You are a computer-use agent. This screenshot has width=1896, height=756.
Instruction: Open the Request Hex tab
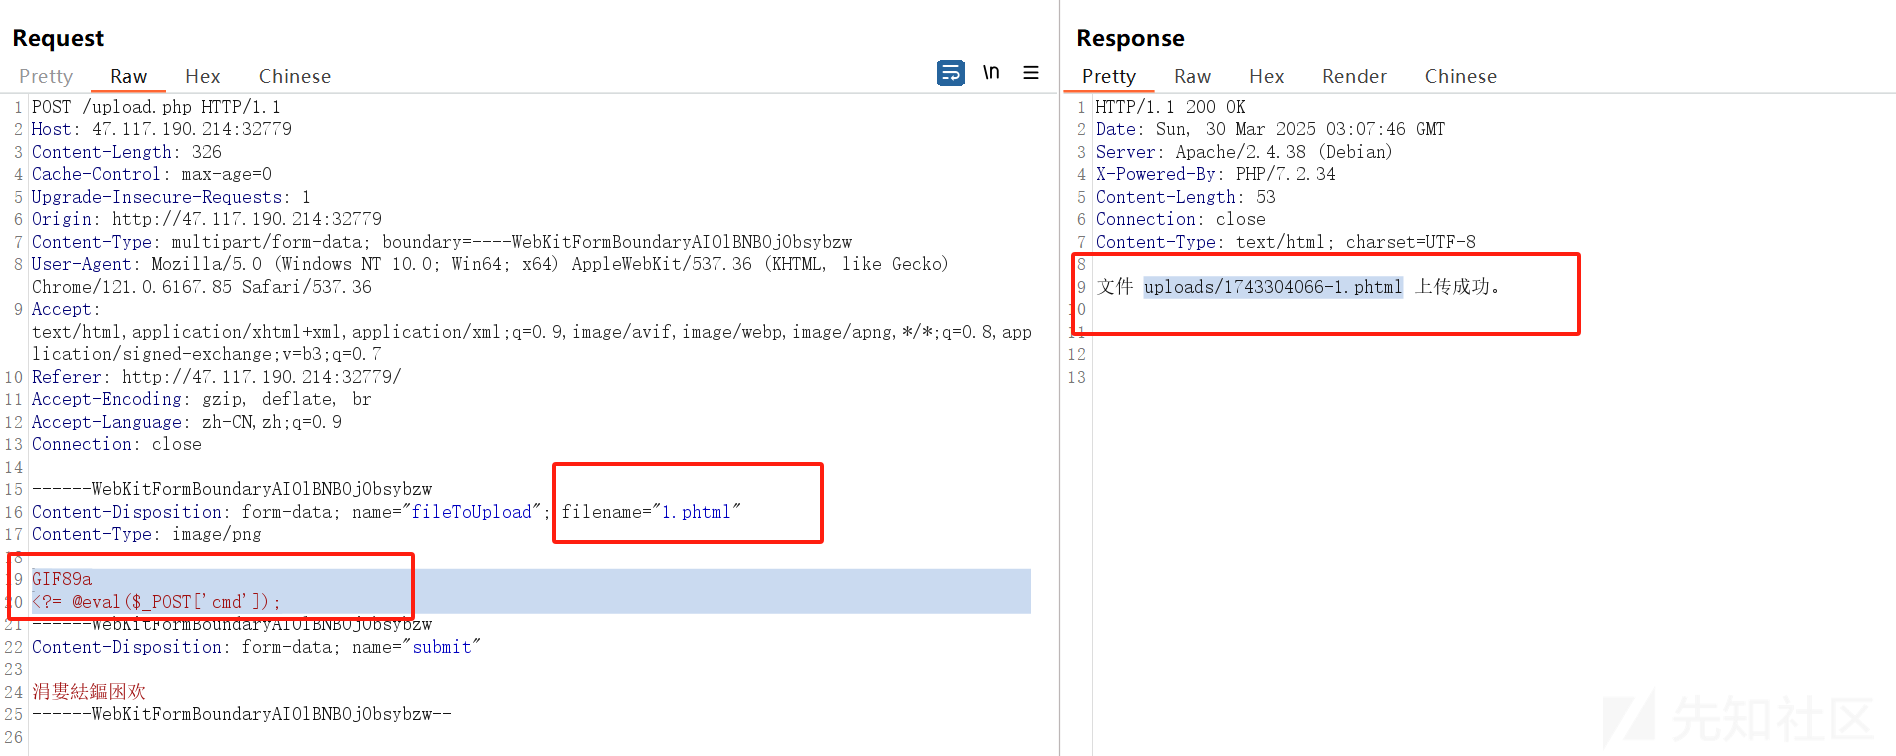203,76
